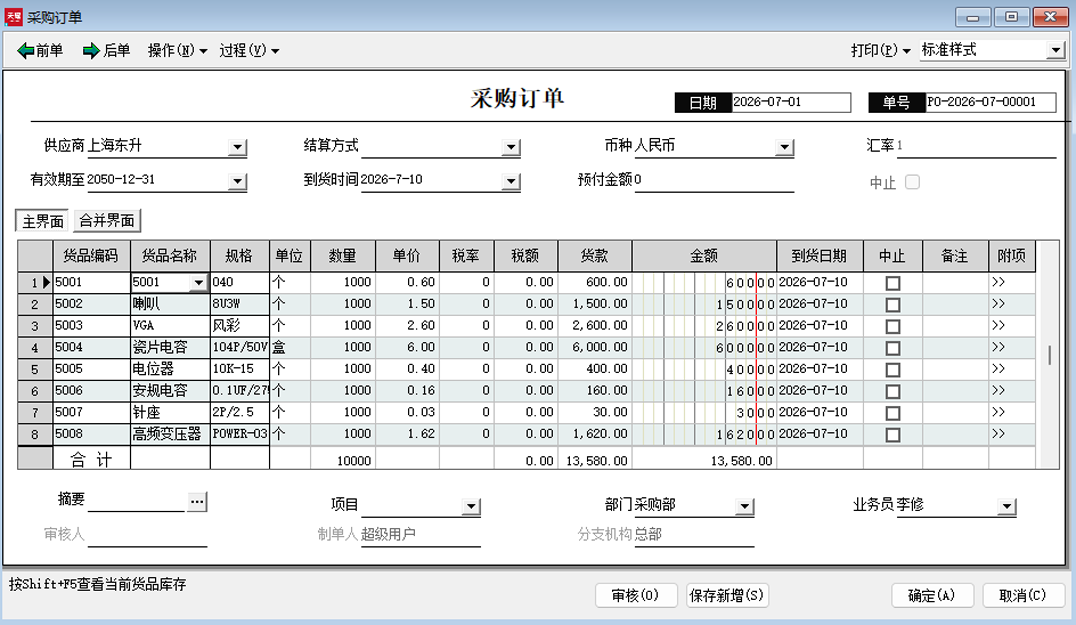Expand the 项目 dropdown

click(x=471, y=507)
